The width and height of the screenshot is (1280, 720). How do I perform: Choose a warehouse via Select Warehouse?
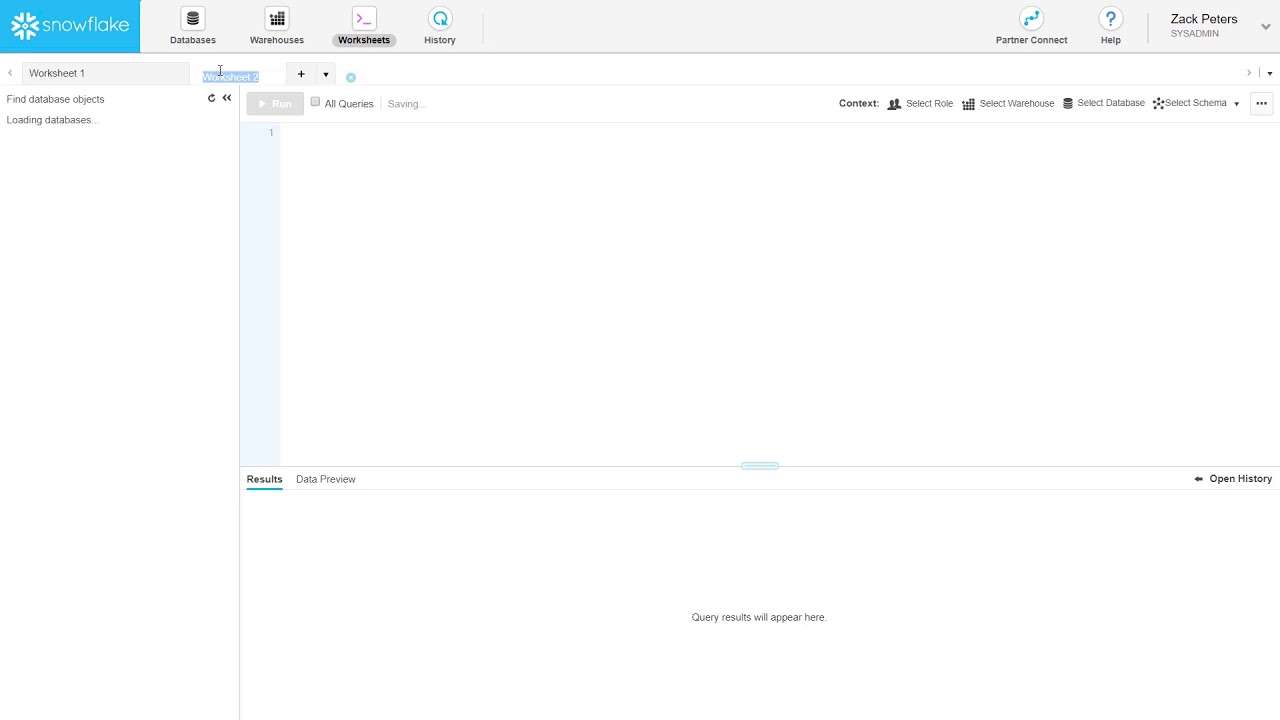(x=1008, y=103)
